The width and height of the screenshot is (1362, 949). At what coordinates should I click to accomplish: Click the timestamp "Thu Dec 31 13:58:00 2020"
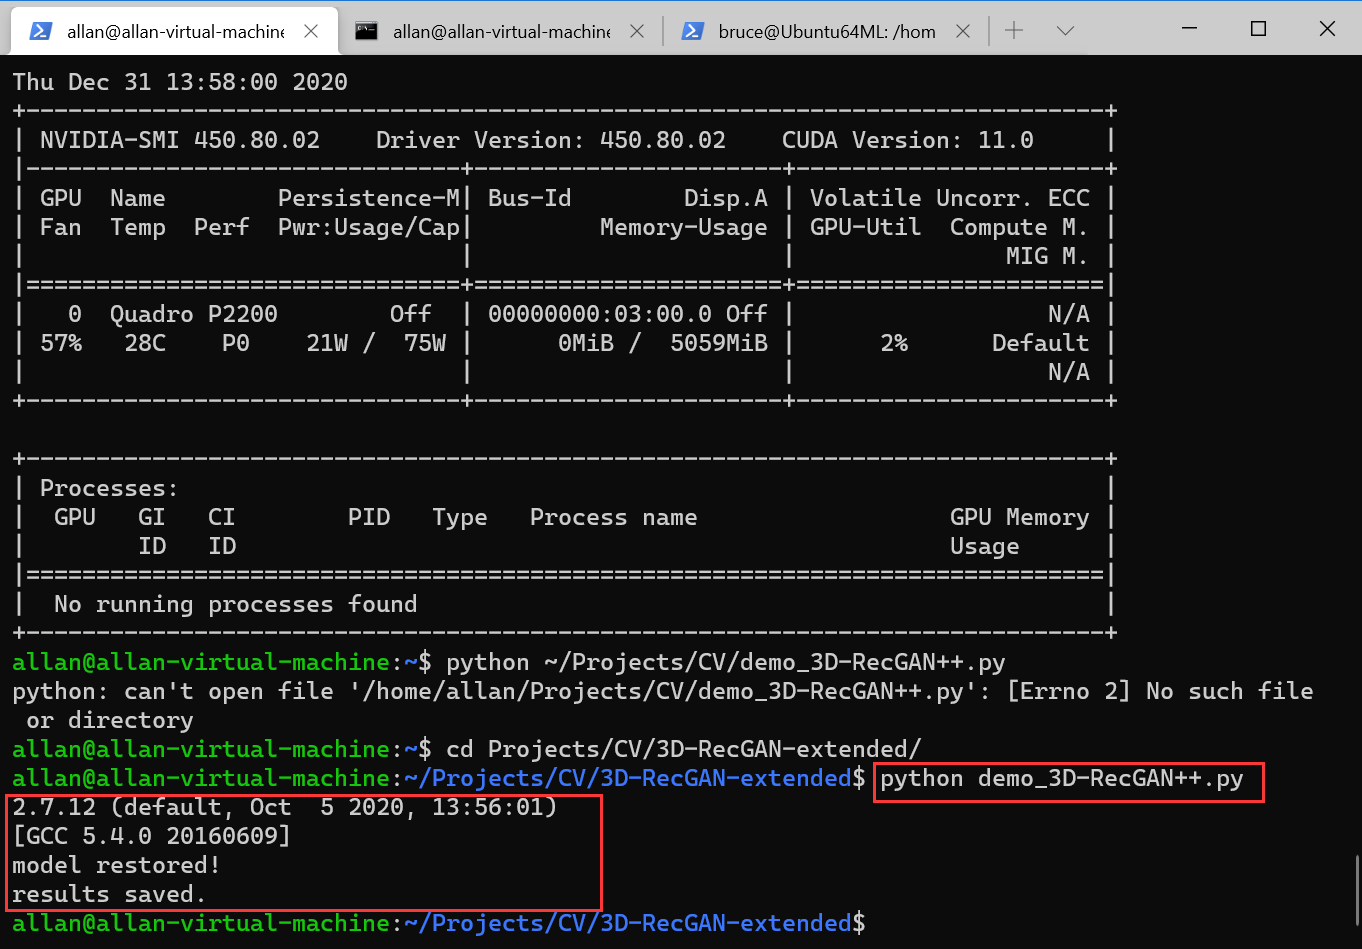click(180, 82)
